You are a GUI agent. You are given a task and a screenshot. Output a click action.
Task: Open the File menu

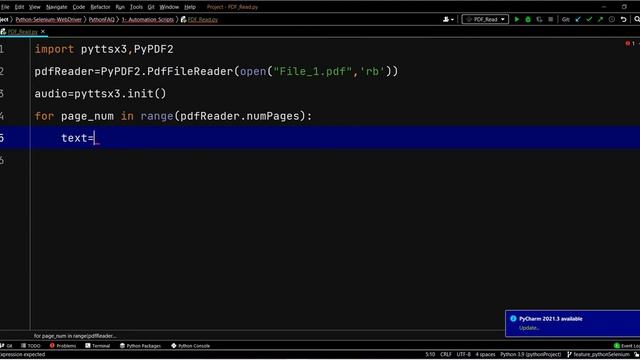(x=5, y=7)
